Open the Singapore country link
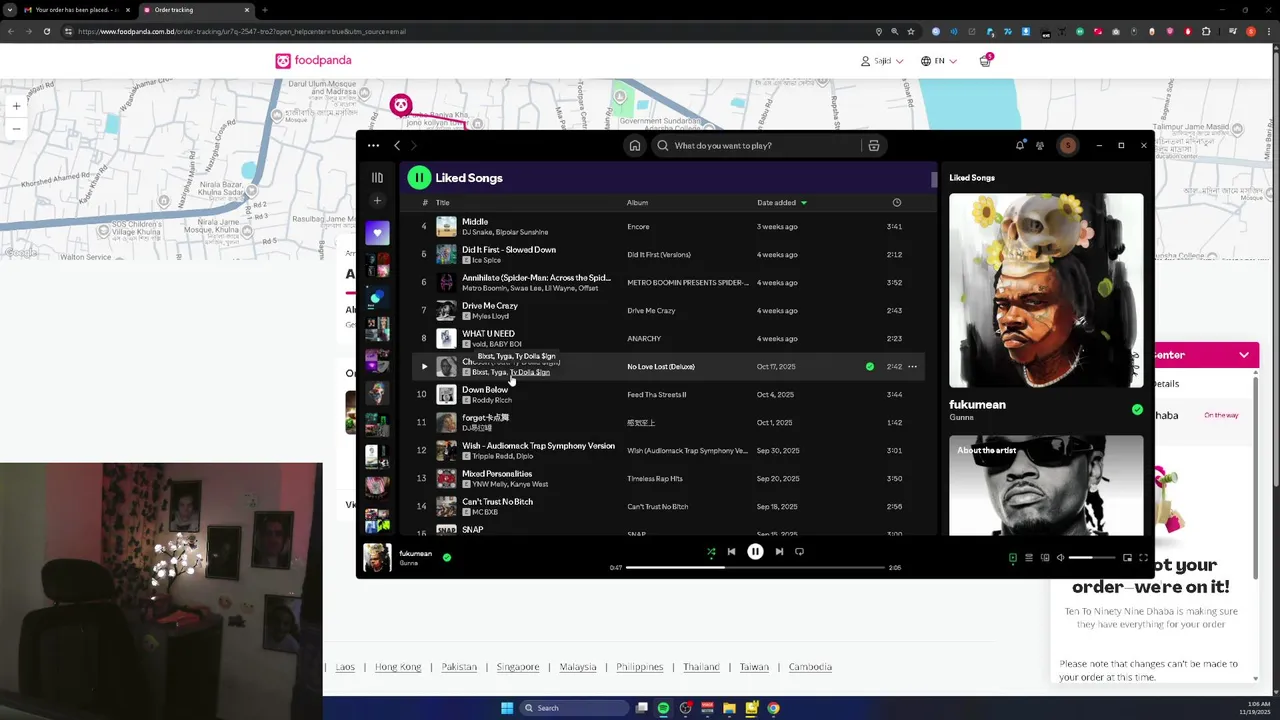The image size is (1280, 720). click(518, 667)
